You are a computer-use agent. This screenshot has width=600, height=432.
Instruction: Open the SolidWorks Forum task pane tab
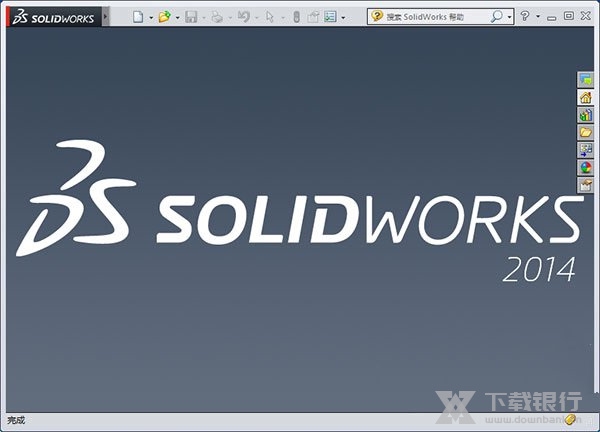(x=585, y=80)
